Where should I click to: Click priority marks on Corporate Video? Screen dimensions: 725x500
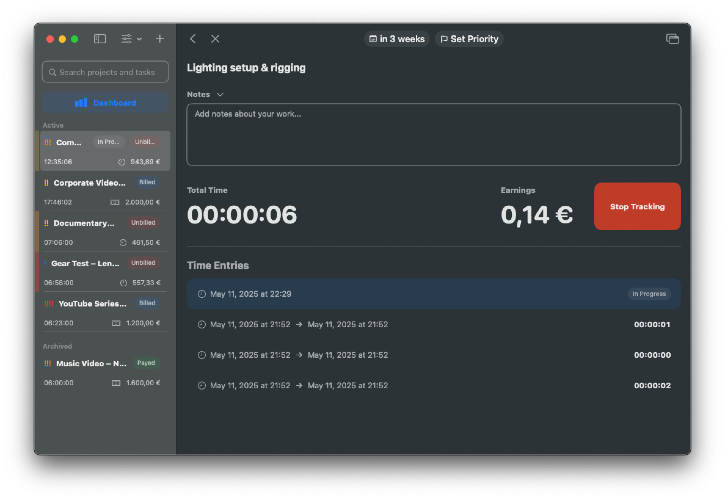coord(46,183)
